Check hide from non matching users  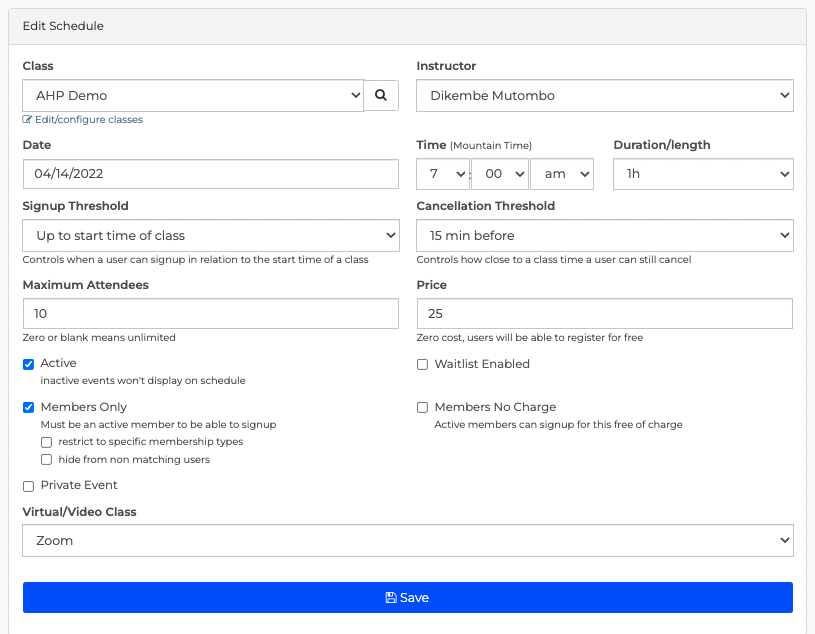(x=47, y=459)
